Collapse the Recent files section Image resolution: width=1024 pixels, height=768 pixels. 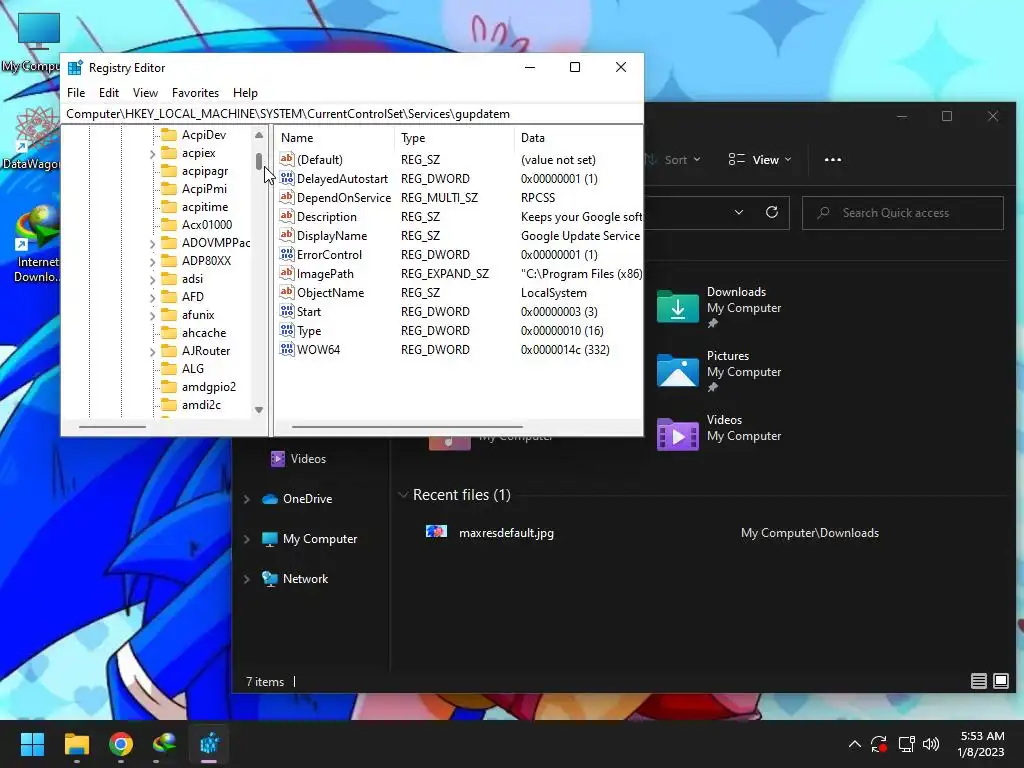(403, 495)
